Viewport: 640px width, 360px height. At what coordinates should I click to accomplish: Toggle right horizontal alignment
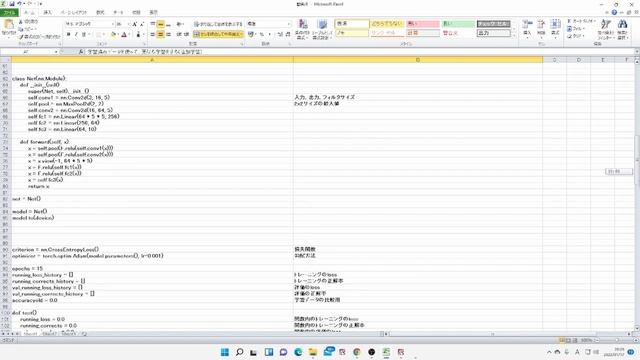tap(168, 35)
